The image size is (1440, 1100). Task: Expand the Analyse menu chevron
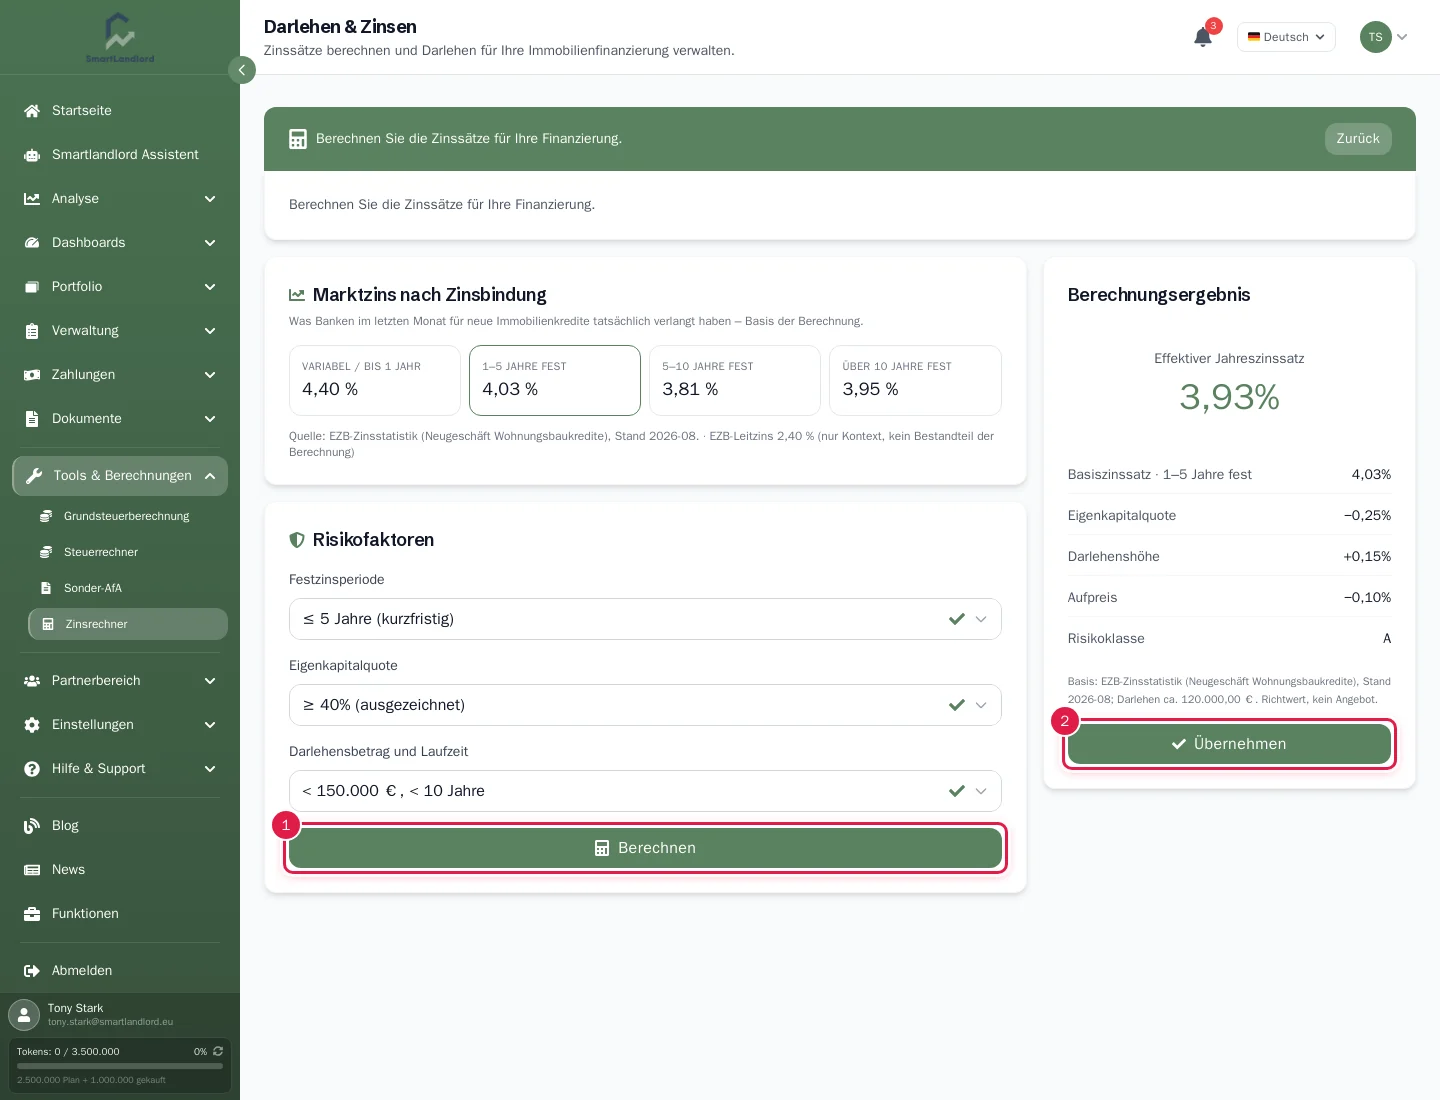tap(210, 199)
